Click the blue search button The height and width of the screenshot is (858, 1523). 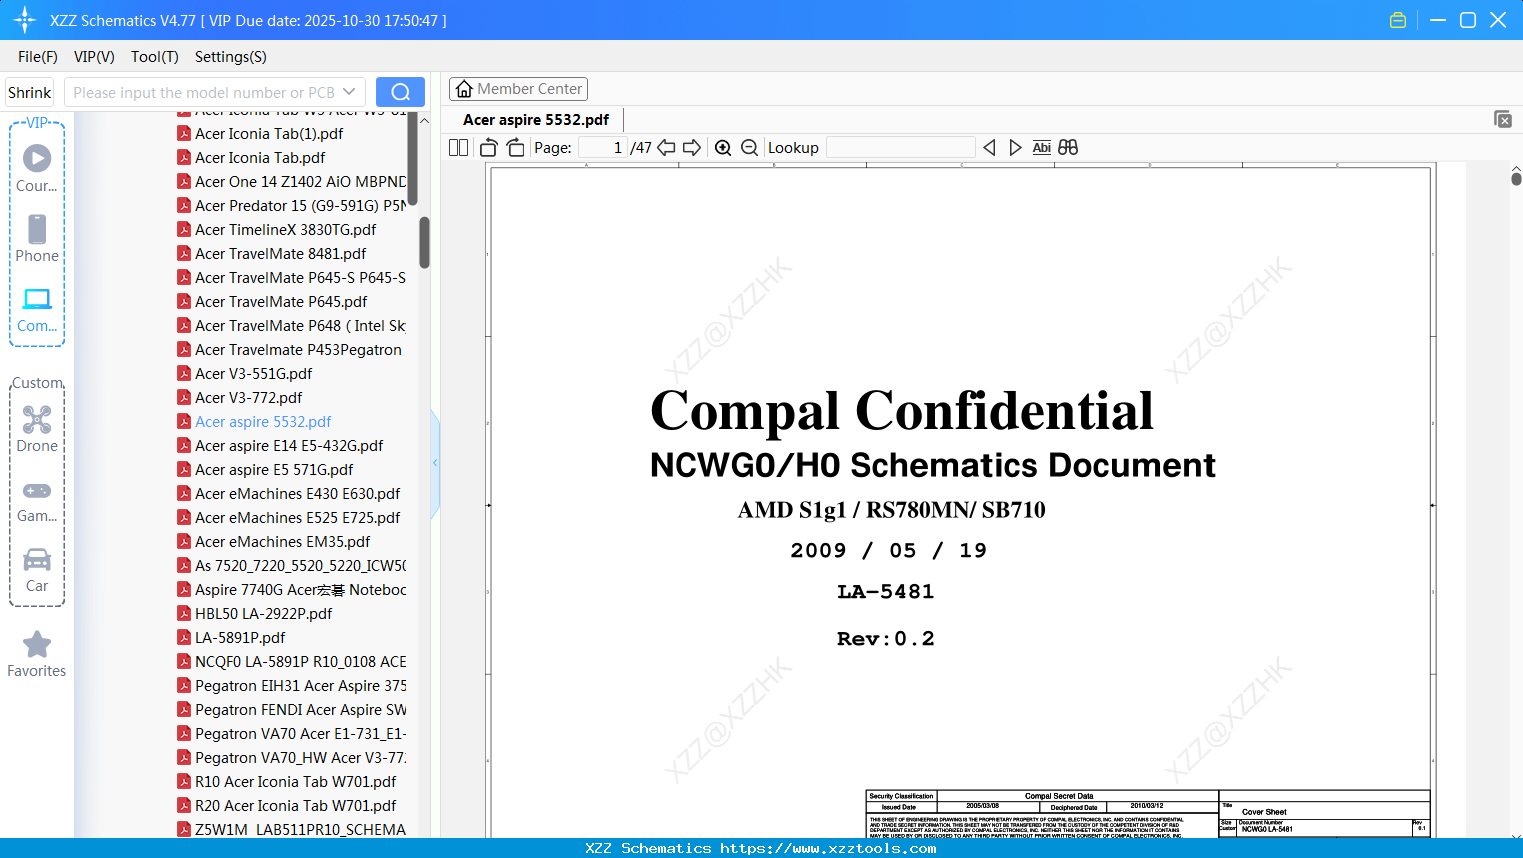click(400, 92)
